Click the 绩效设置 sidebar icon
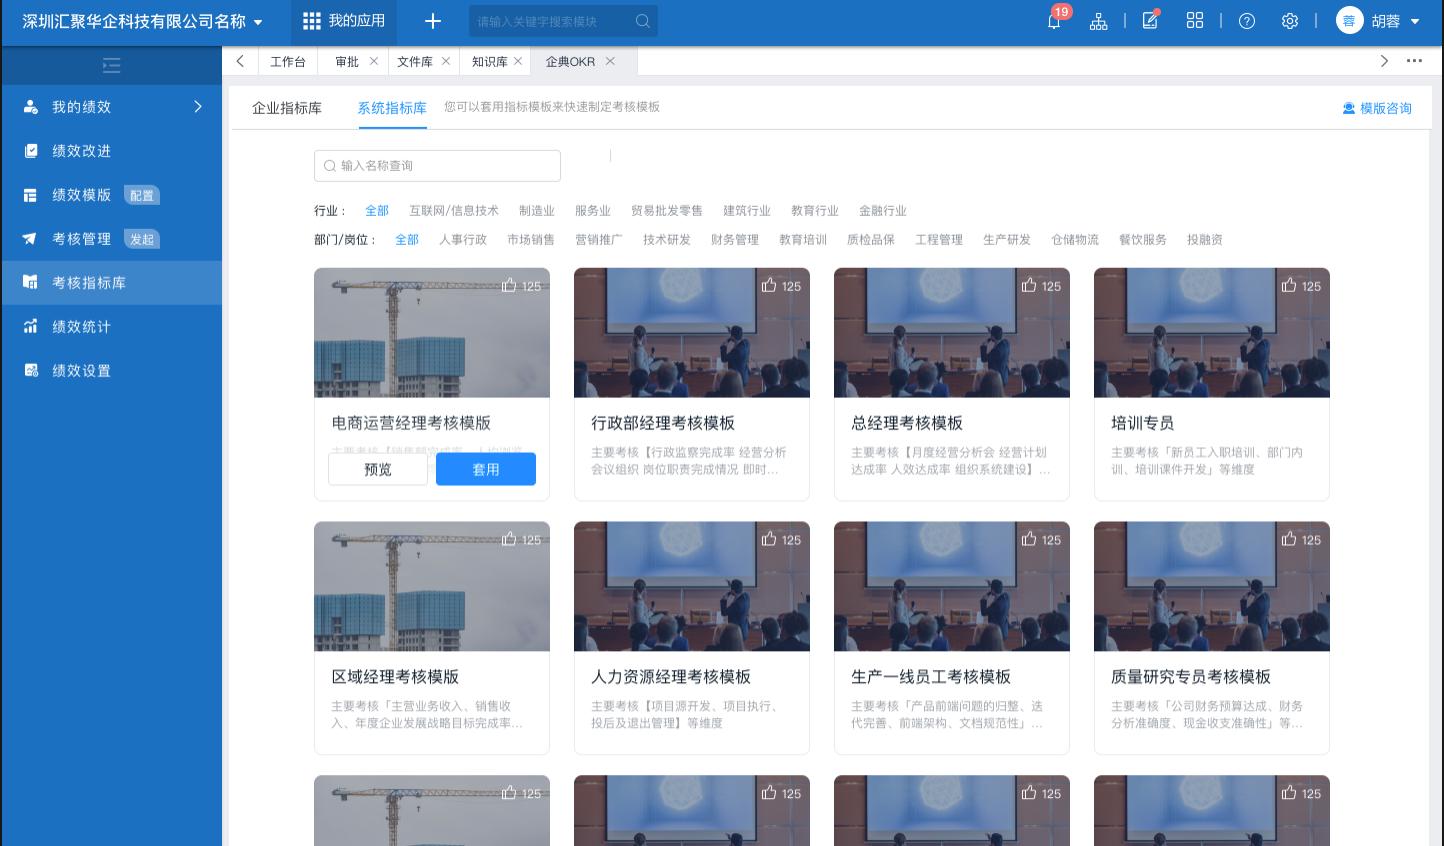 tap(31, 371)
